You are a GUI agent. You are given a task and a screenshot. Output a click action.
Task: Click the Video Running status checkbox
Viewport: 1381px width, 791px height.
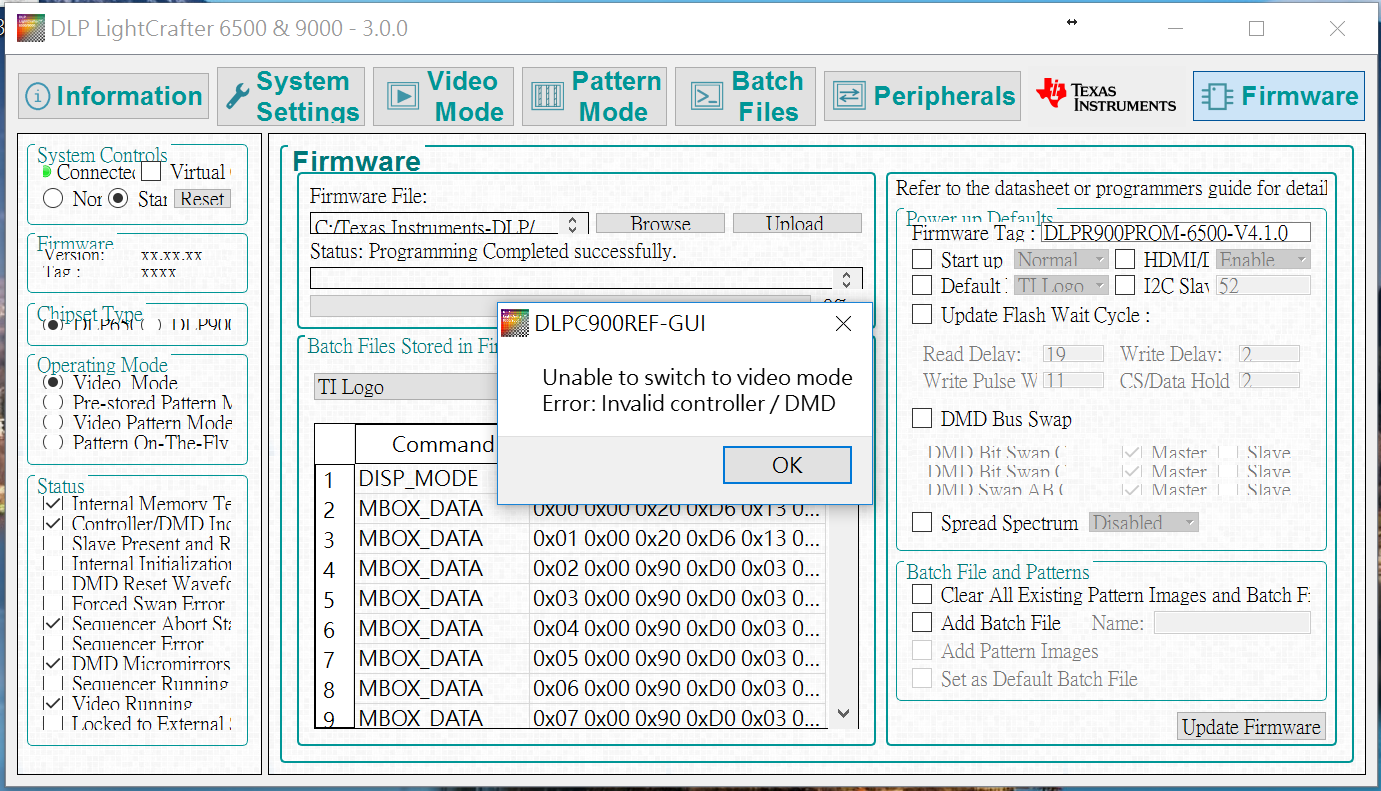tap(52, 704)
